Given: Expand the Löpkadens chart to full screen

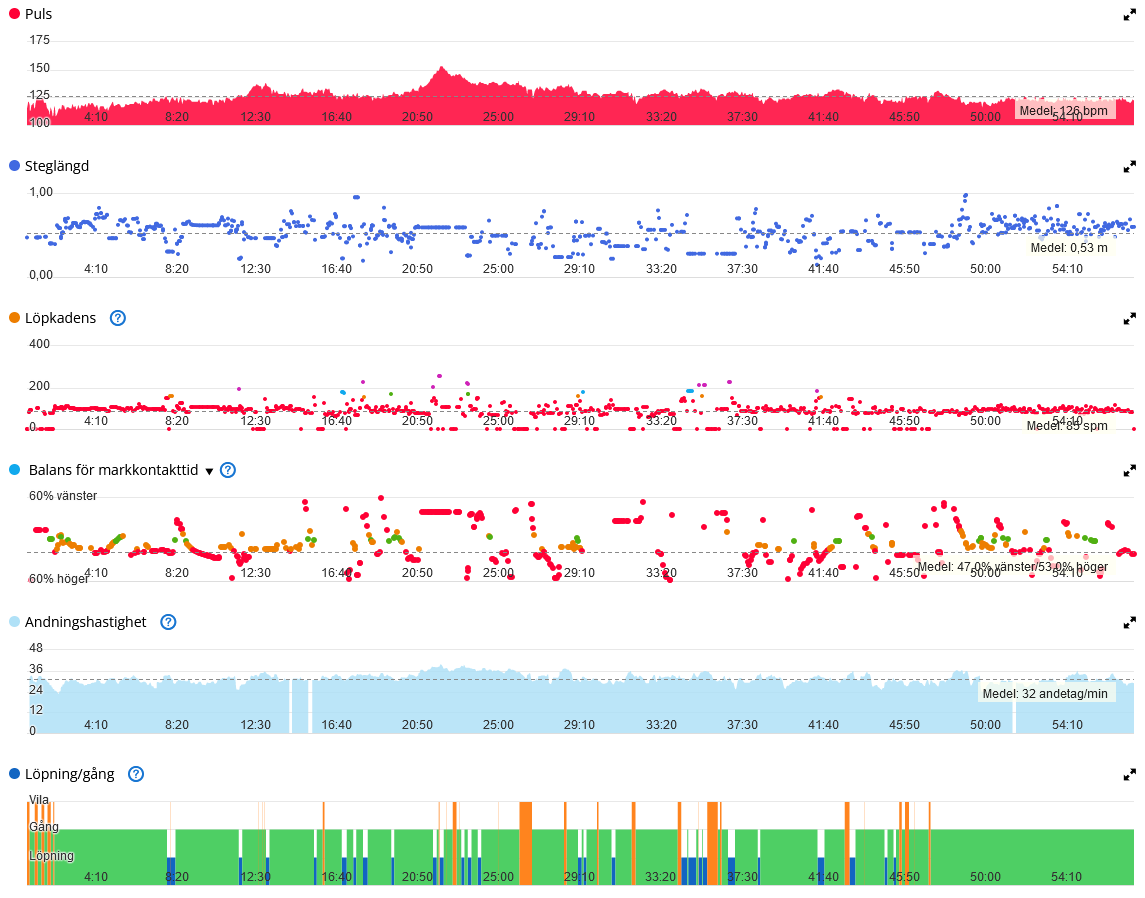Looking at the screenshot, I should 1129,318.
